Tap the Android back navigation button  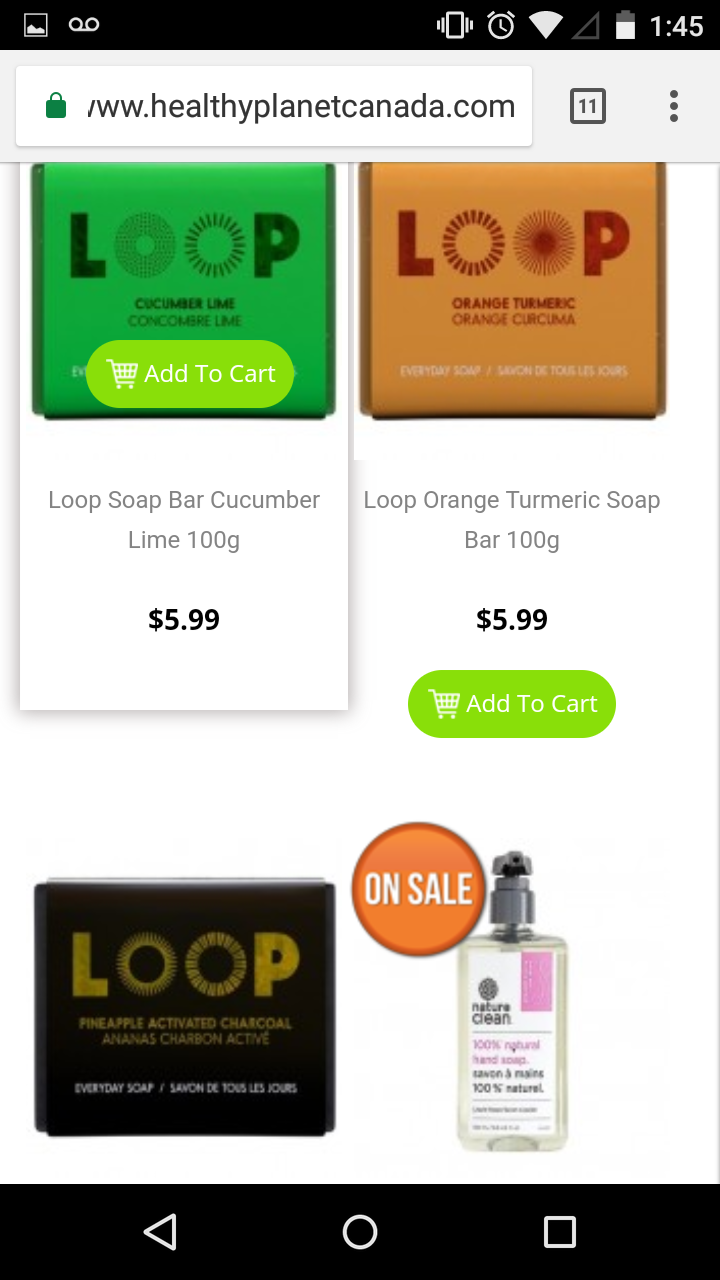click(160, 1232)
